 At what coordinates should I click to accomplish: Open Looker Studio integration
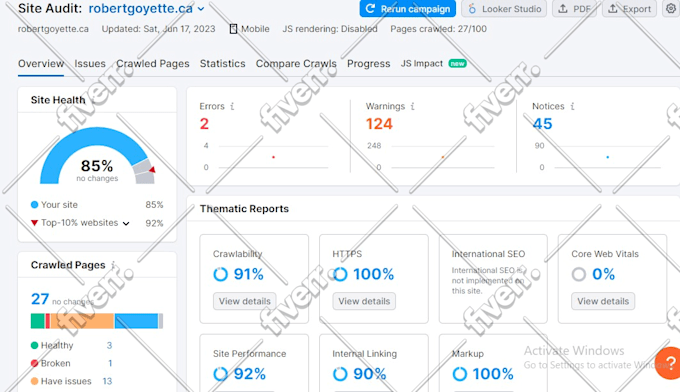(x=504, y=9)
